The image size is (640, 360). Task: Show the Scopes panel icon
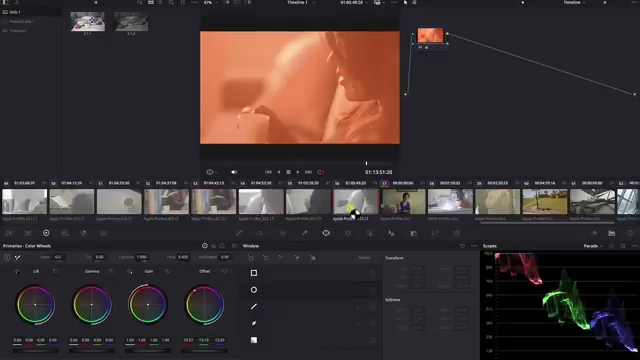click(x=612, y=233)
